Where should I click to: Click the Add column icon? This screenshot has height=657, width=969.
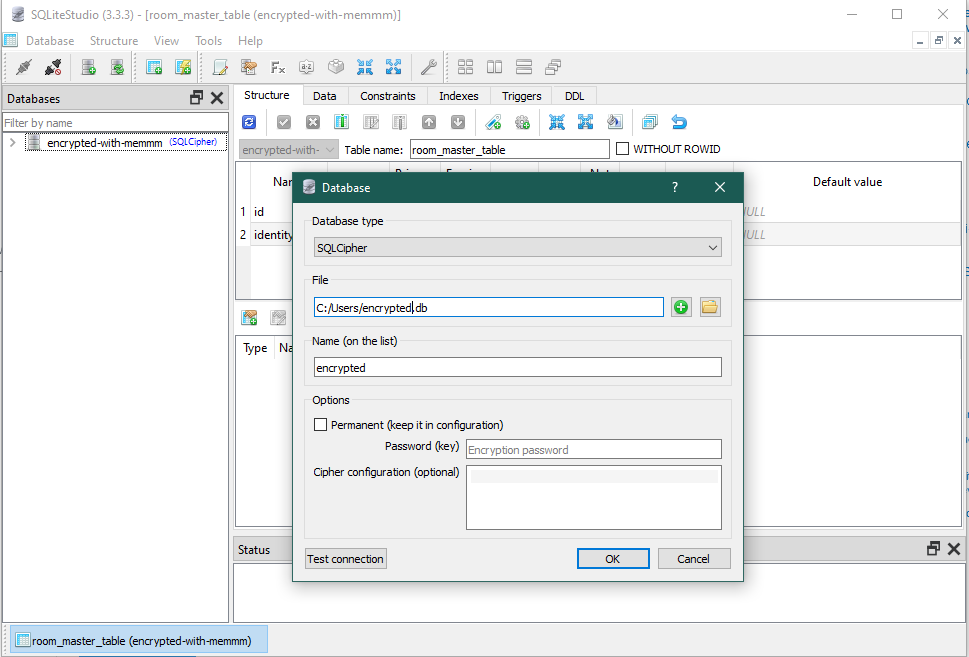pos(341,122)
